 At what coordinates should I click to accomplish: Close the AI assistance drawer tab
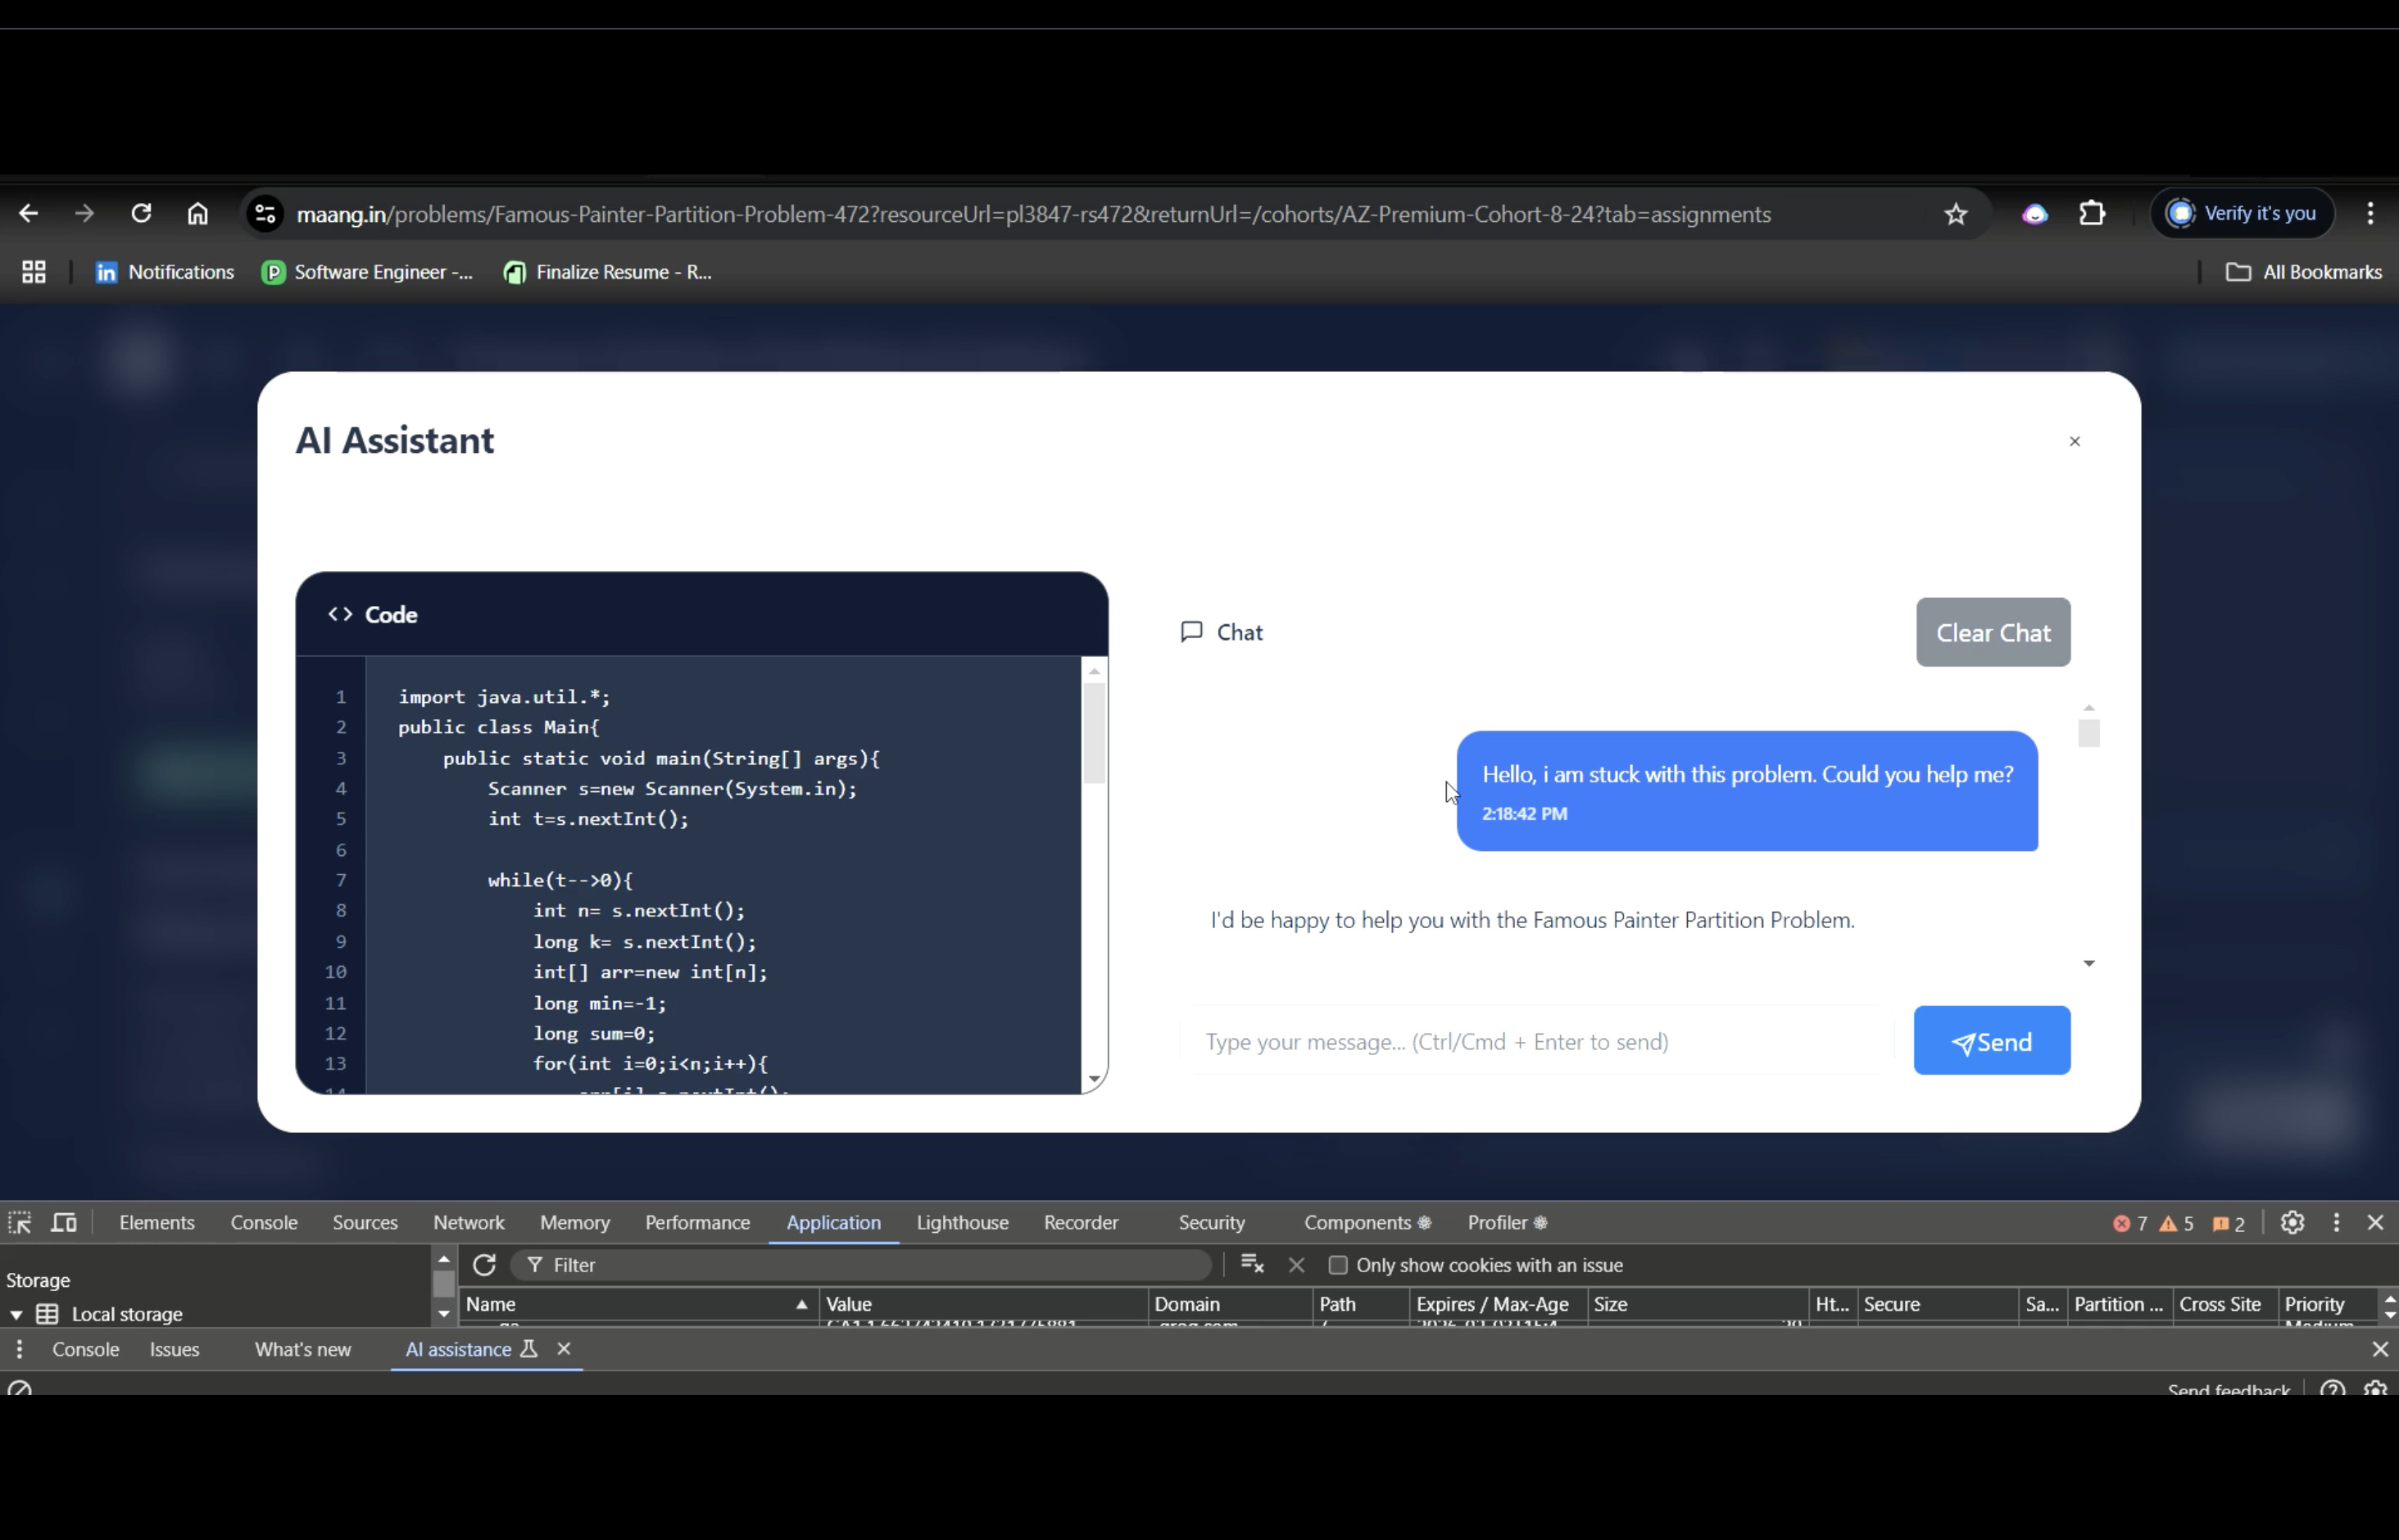tap(564, 1349)
